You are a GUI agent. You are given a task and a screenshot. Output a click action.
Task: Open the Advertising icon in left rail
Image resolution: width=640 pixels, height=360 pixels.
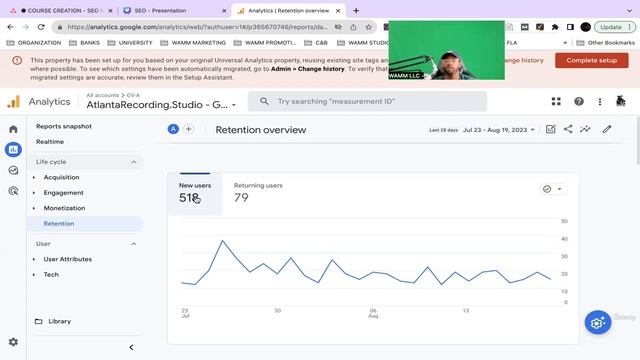click(13, 191)
